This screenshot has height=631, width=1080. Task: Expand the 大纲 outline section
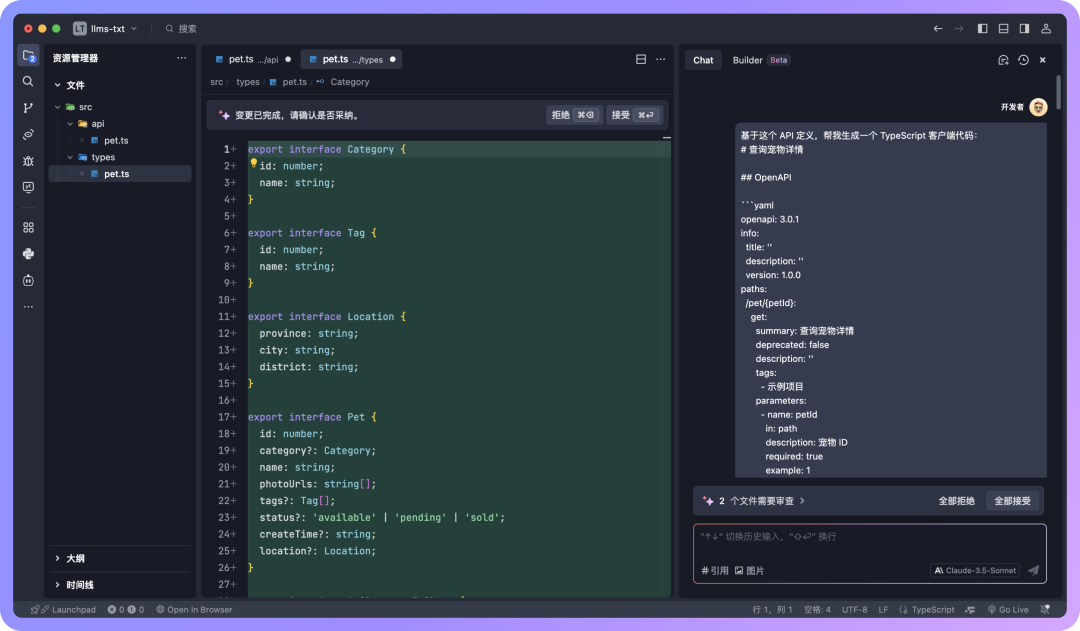click(75, 558)
